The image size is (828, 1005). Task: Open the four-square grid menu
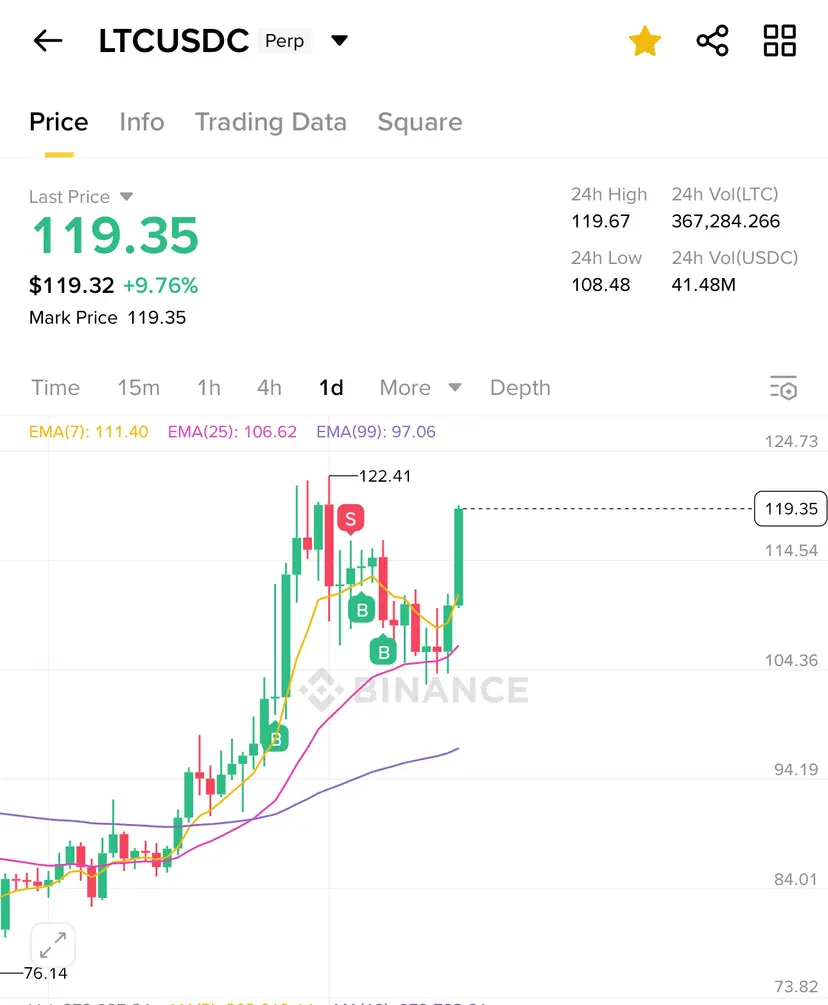tap(780, 41)
